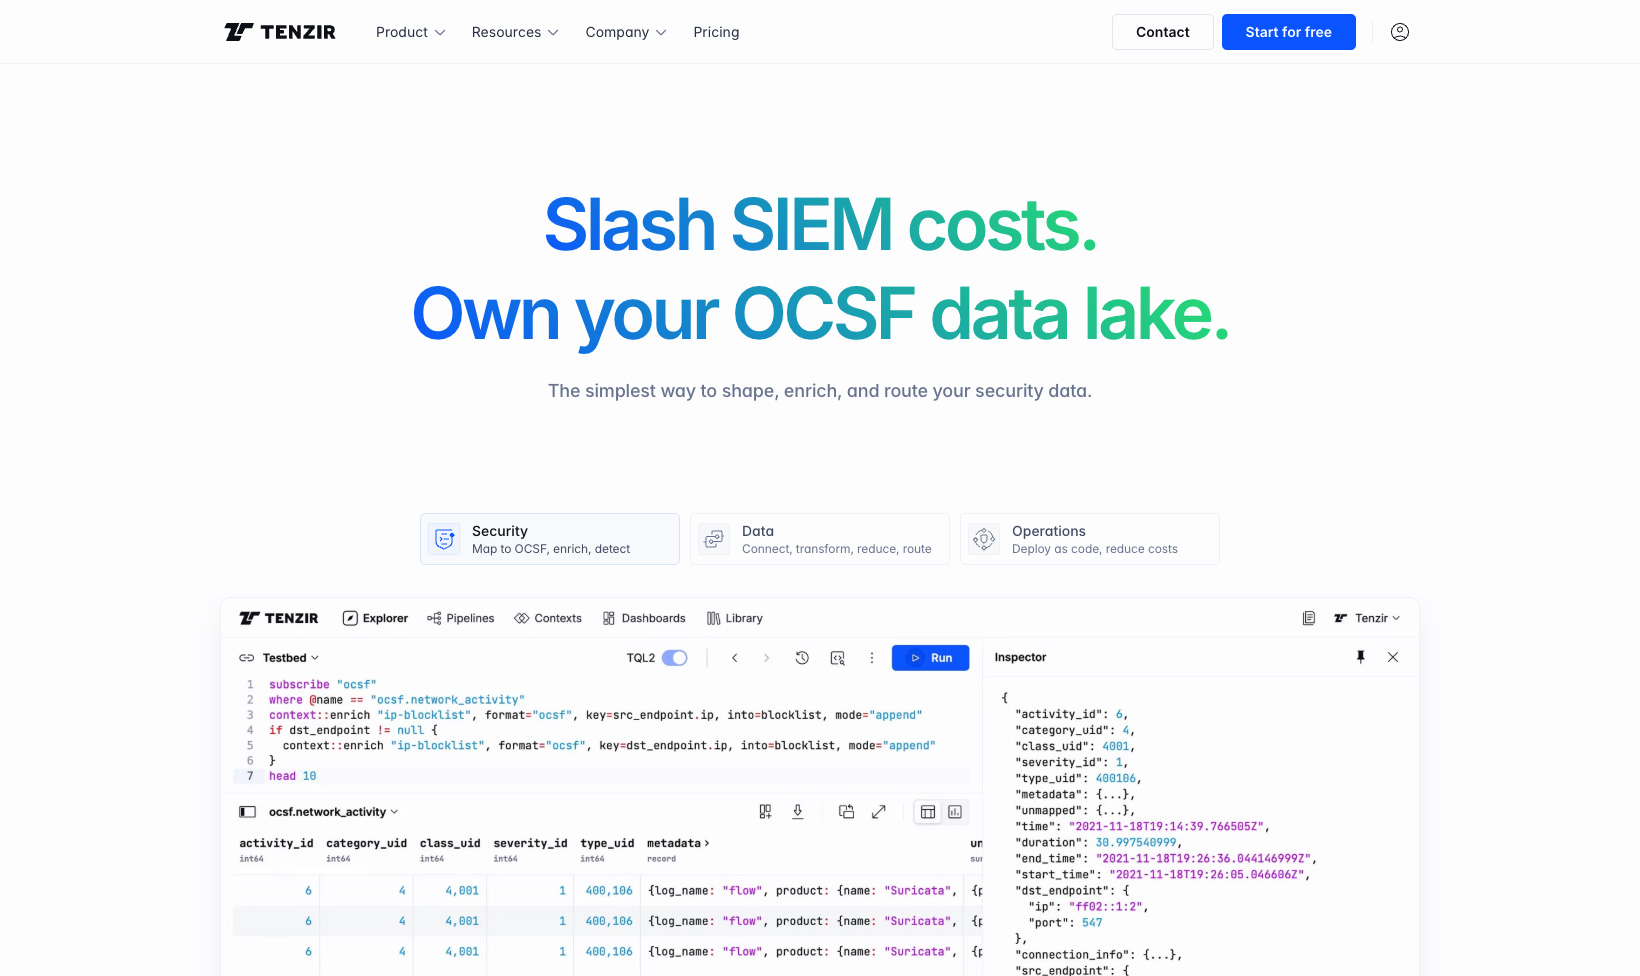Click editor line 1 'subscribe "ocsf"'
The height and width of the screenshot is (976, 1640).
click(322, 685)
